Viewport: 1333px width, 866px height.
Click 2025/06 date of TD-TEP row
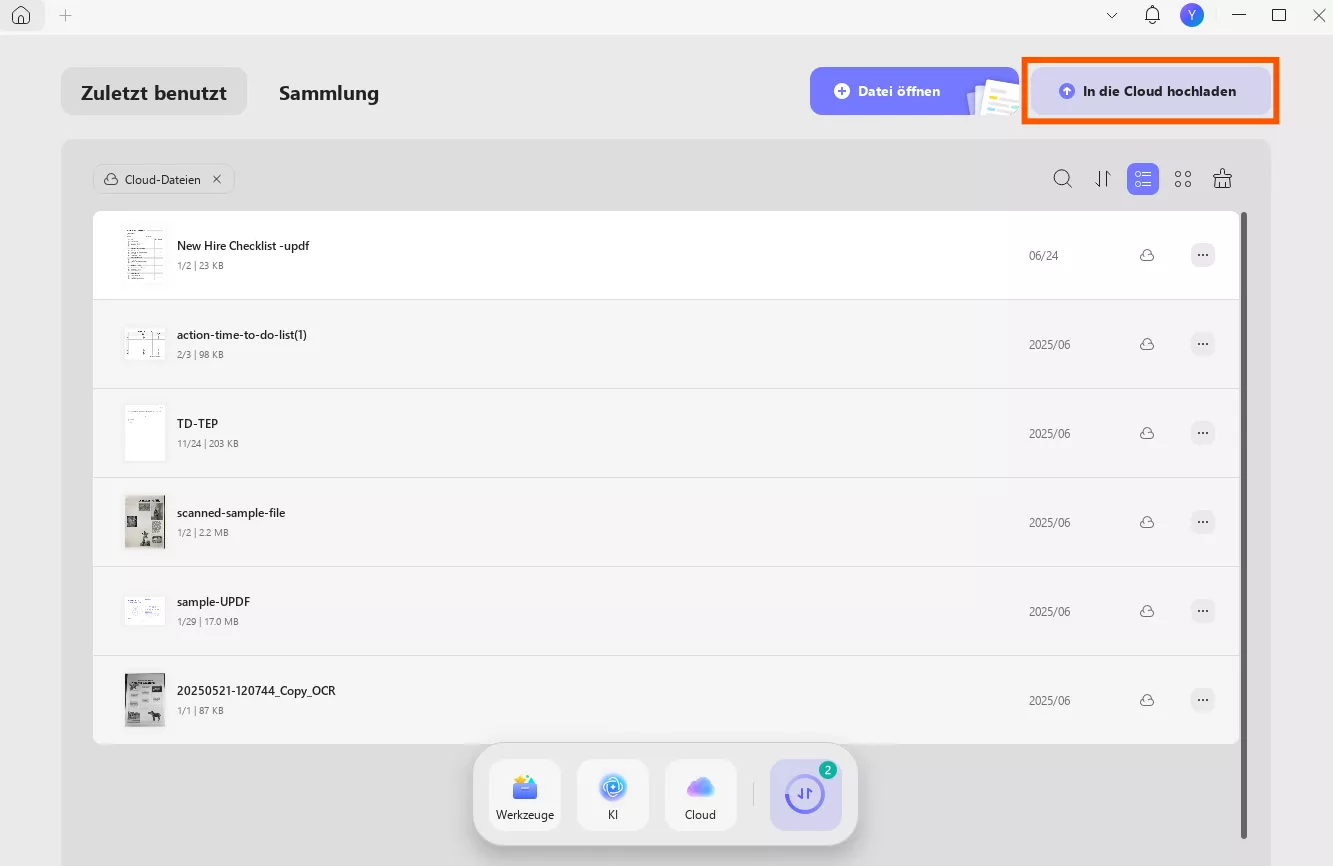pos(1049,434)
